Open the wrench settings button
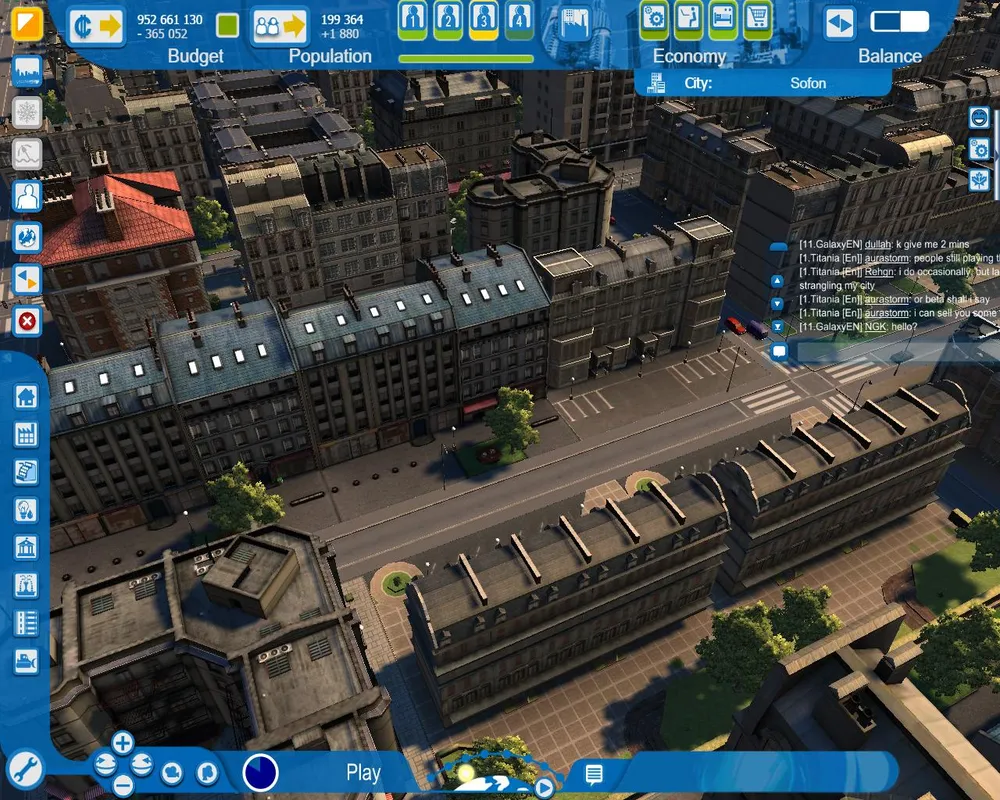The image size is (1000, 800). pyautogui.click(x=26, y=770)
